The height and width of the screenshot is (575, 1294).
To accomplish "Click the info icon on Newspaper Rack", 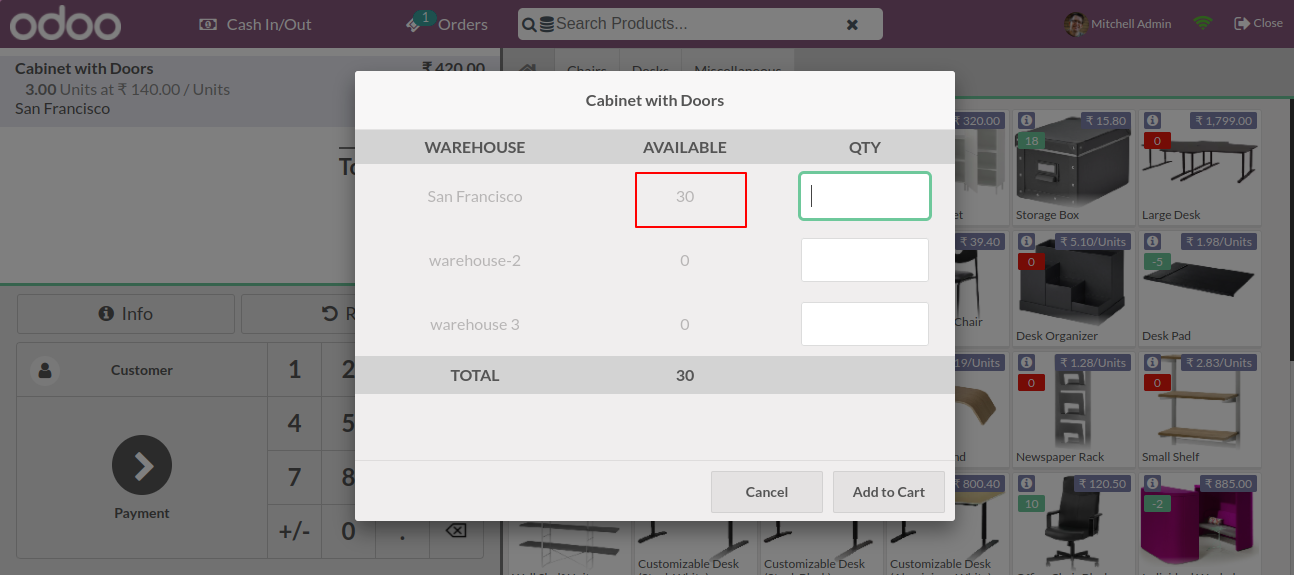I will coord(1026,362).
